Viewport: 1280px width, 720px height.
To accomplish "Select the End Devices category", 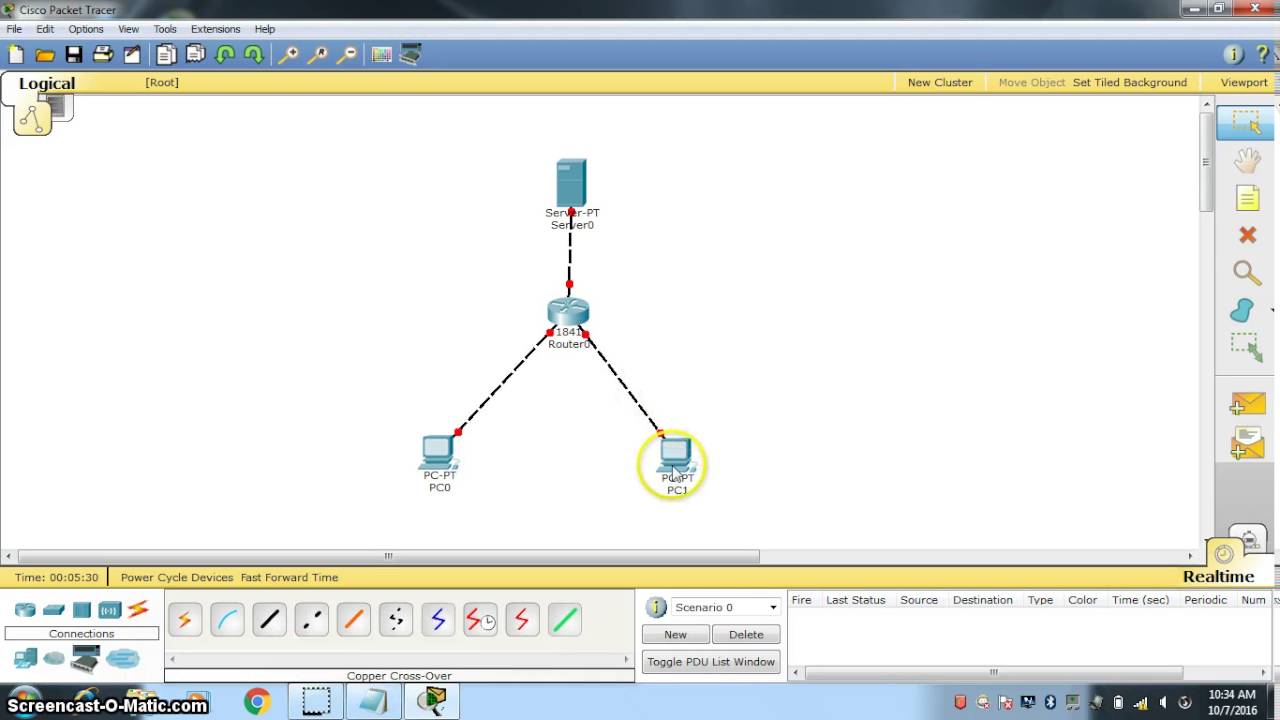I will click(x=25, y=658).
